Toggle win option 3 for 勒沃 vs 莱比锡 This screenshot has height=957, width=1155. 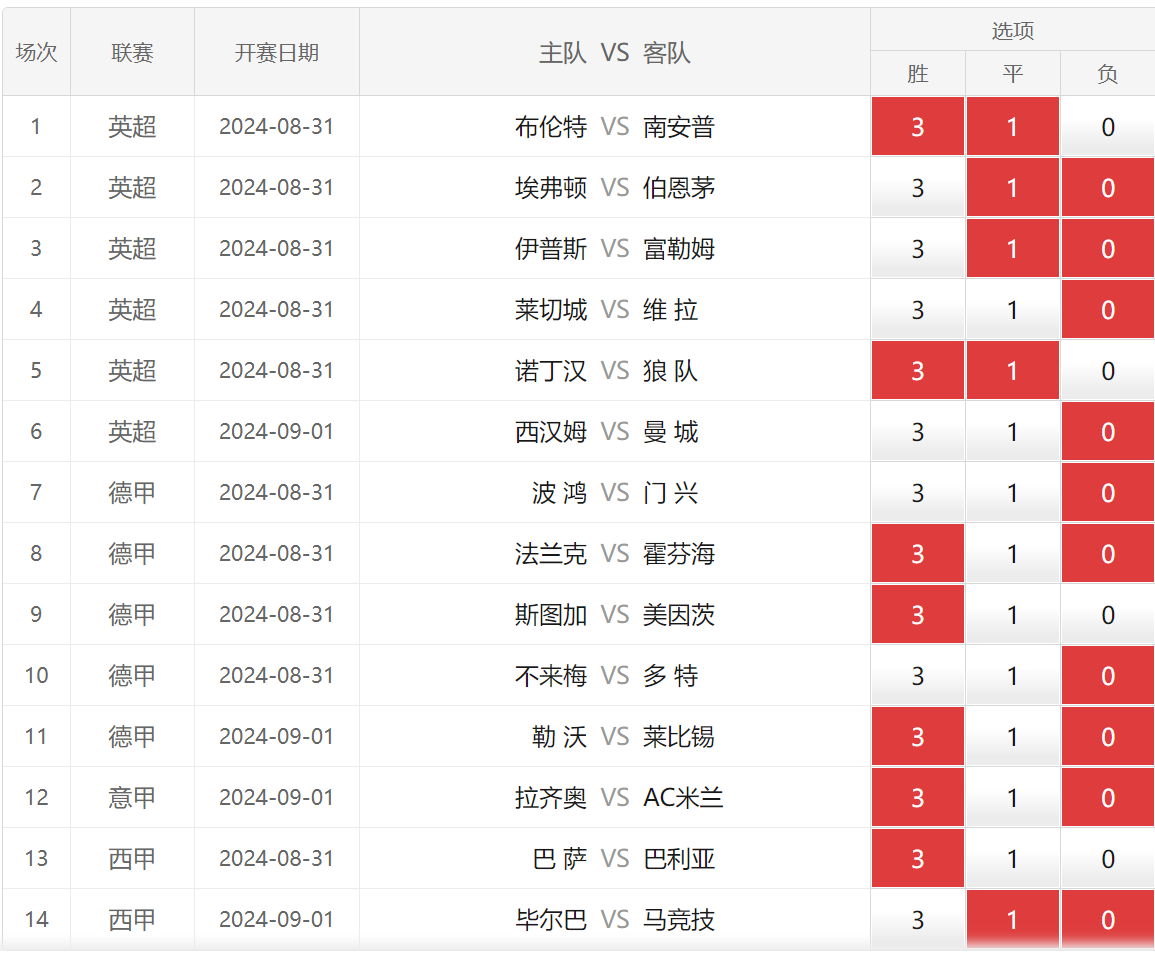point(917,736)
